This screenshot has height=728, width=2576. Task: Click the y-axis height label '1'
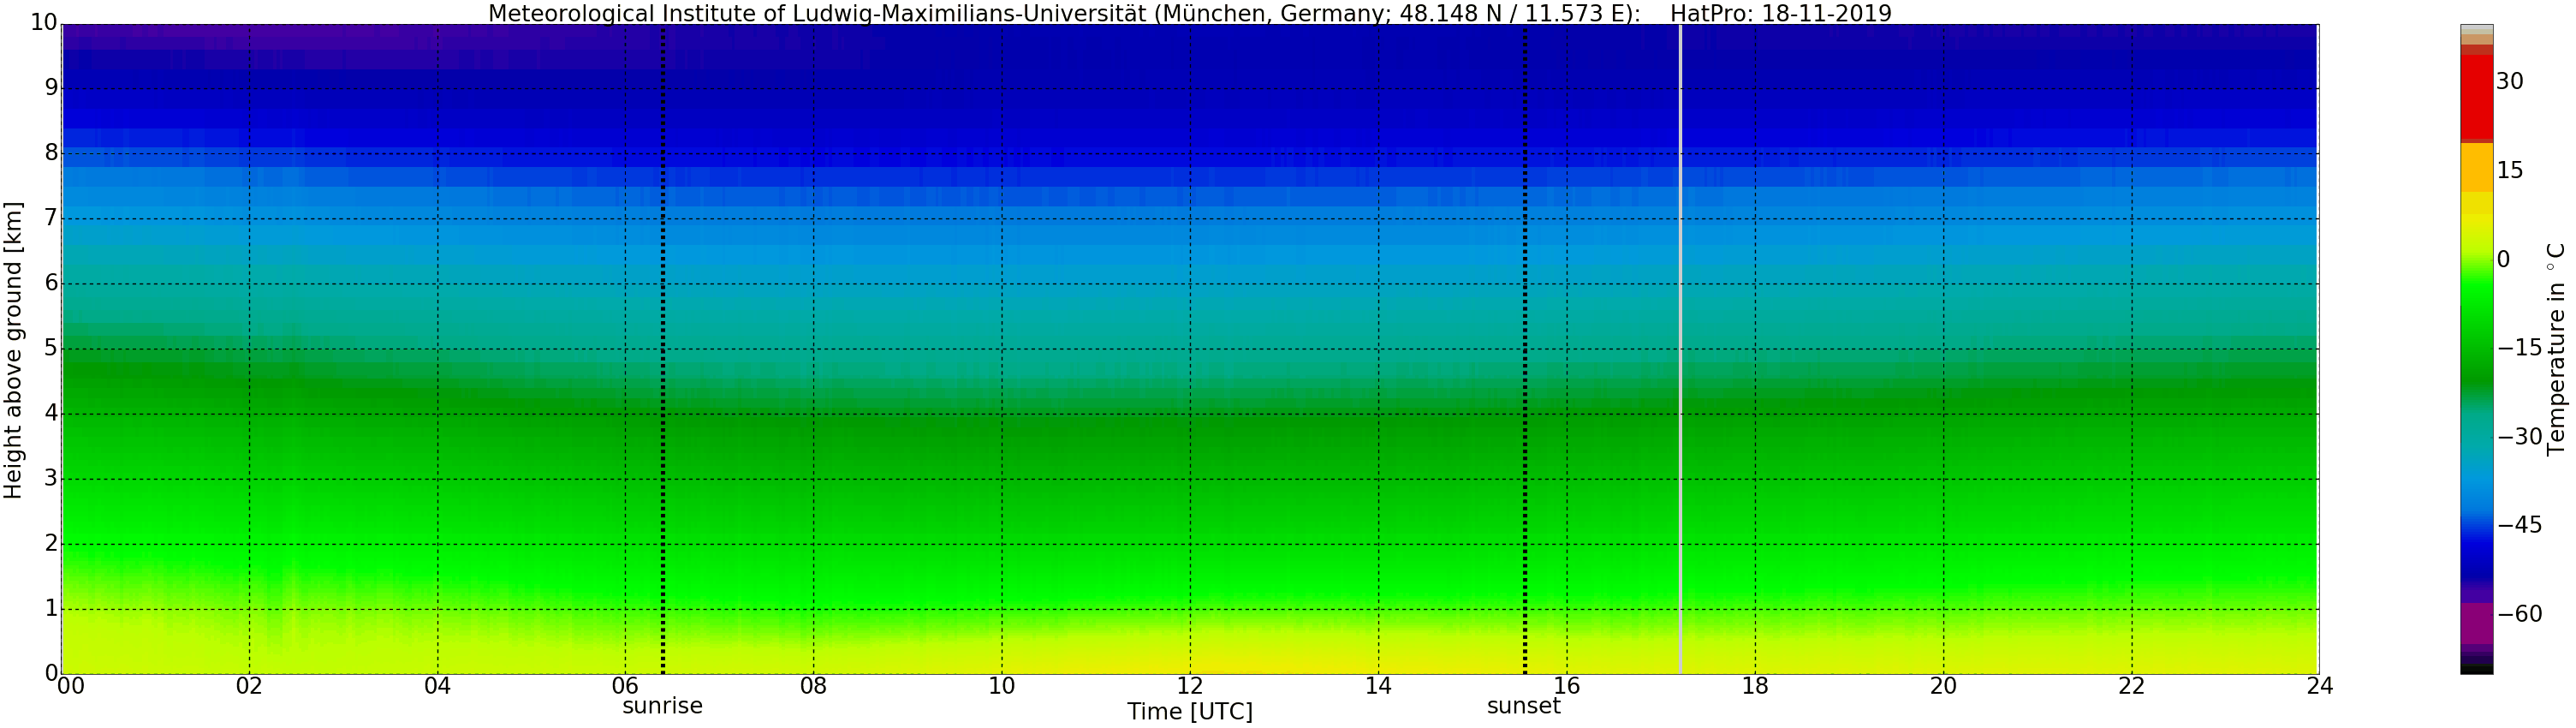coord(52,608)
